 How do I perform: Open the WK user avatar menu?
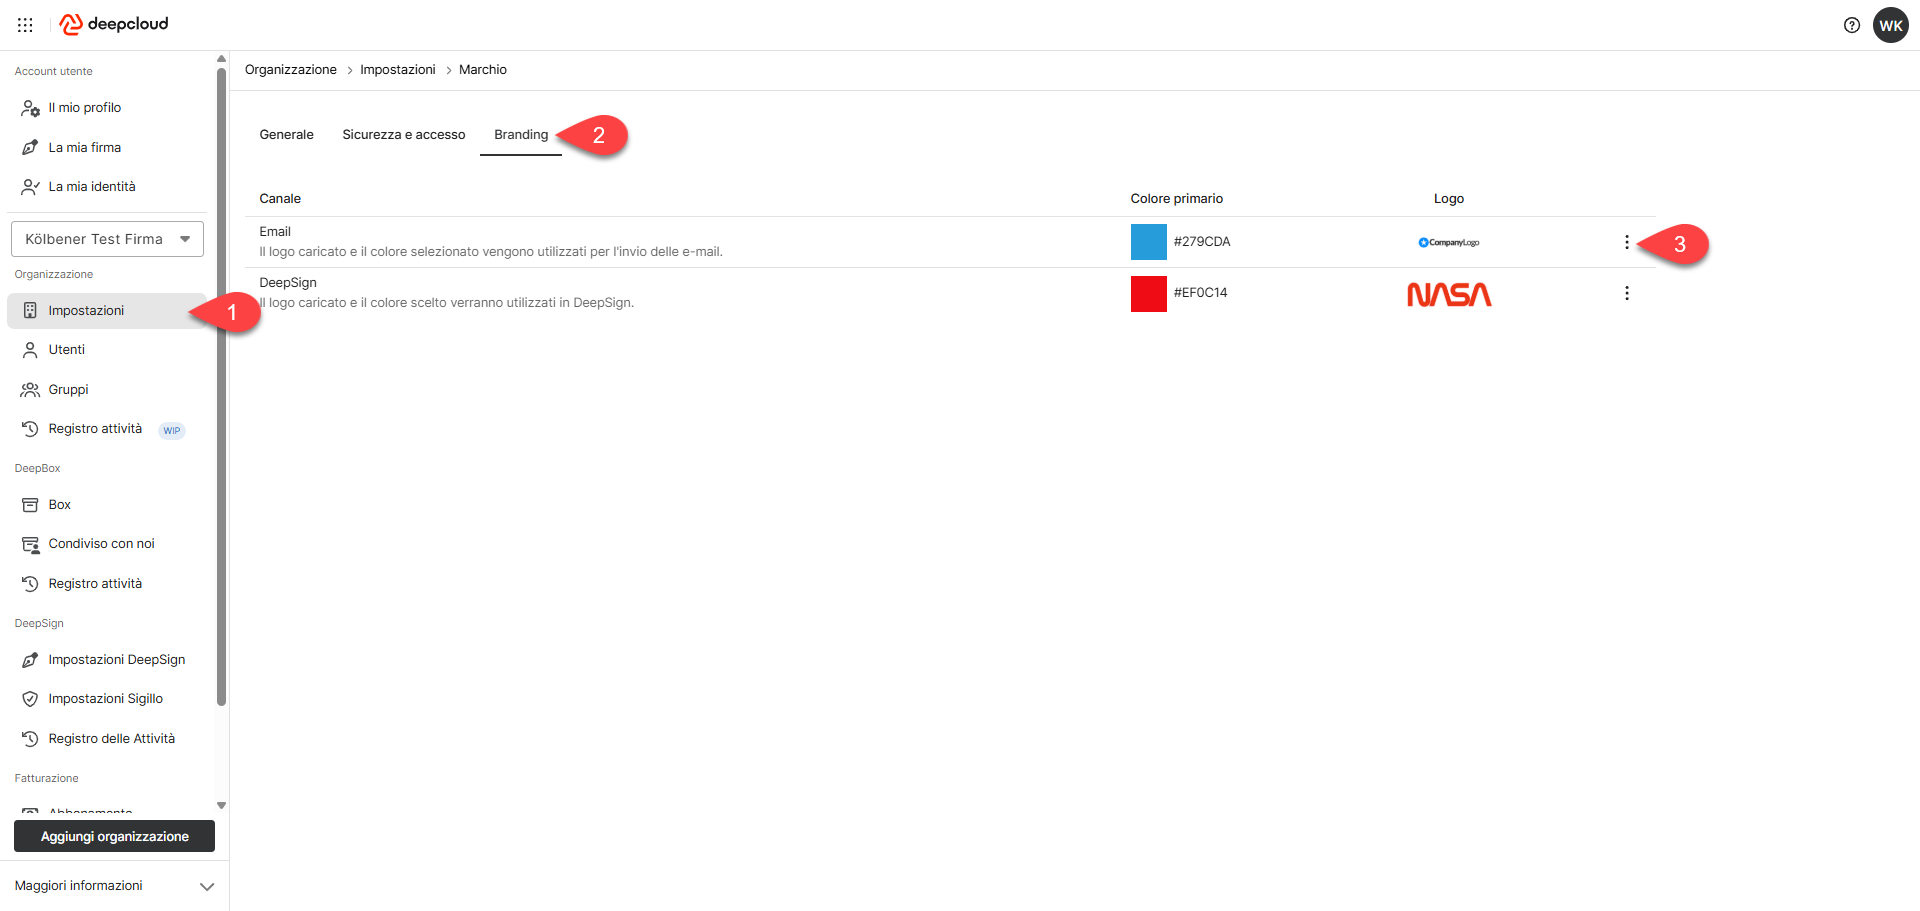(1890, 25)
